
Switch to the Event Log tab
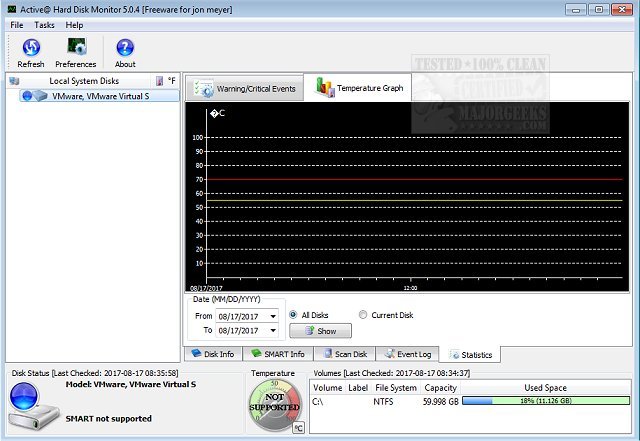click(x=407, y=354)
